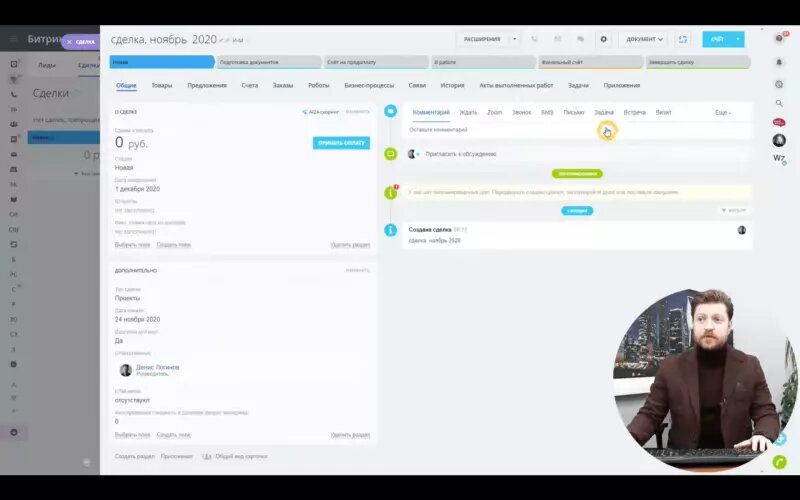Screen dimensions: 800x500
Task: Click the pink chat icon in right sidebar
Action: pos(779,122)
